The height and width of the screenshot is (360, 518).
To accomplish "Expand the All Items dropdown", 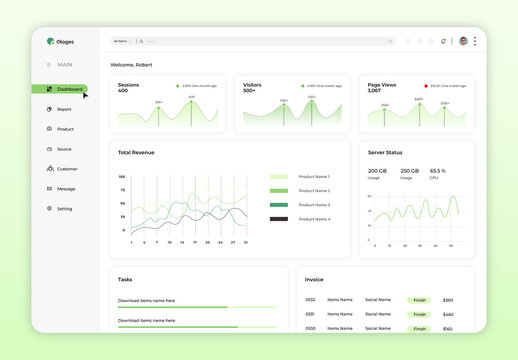I will 123,41.
